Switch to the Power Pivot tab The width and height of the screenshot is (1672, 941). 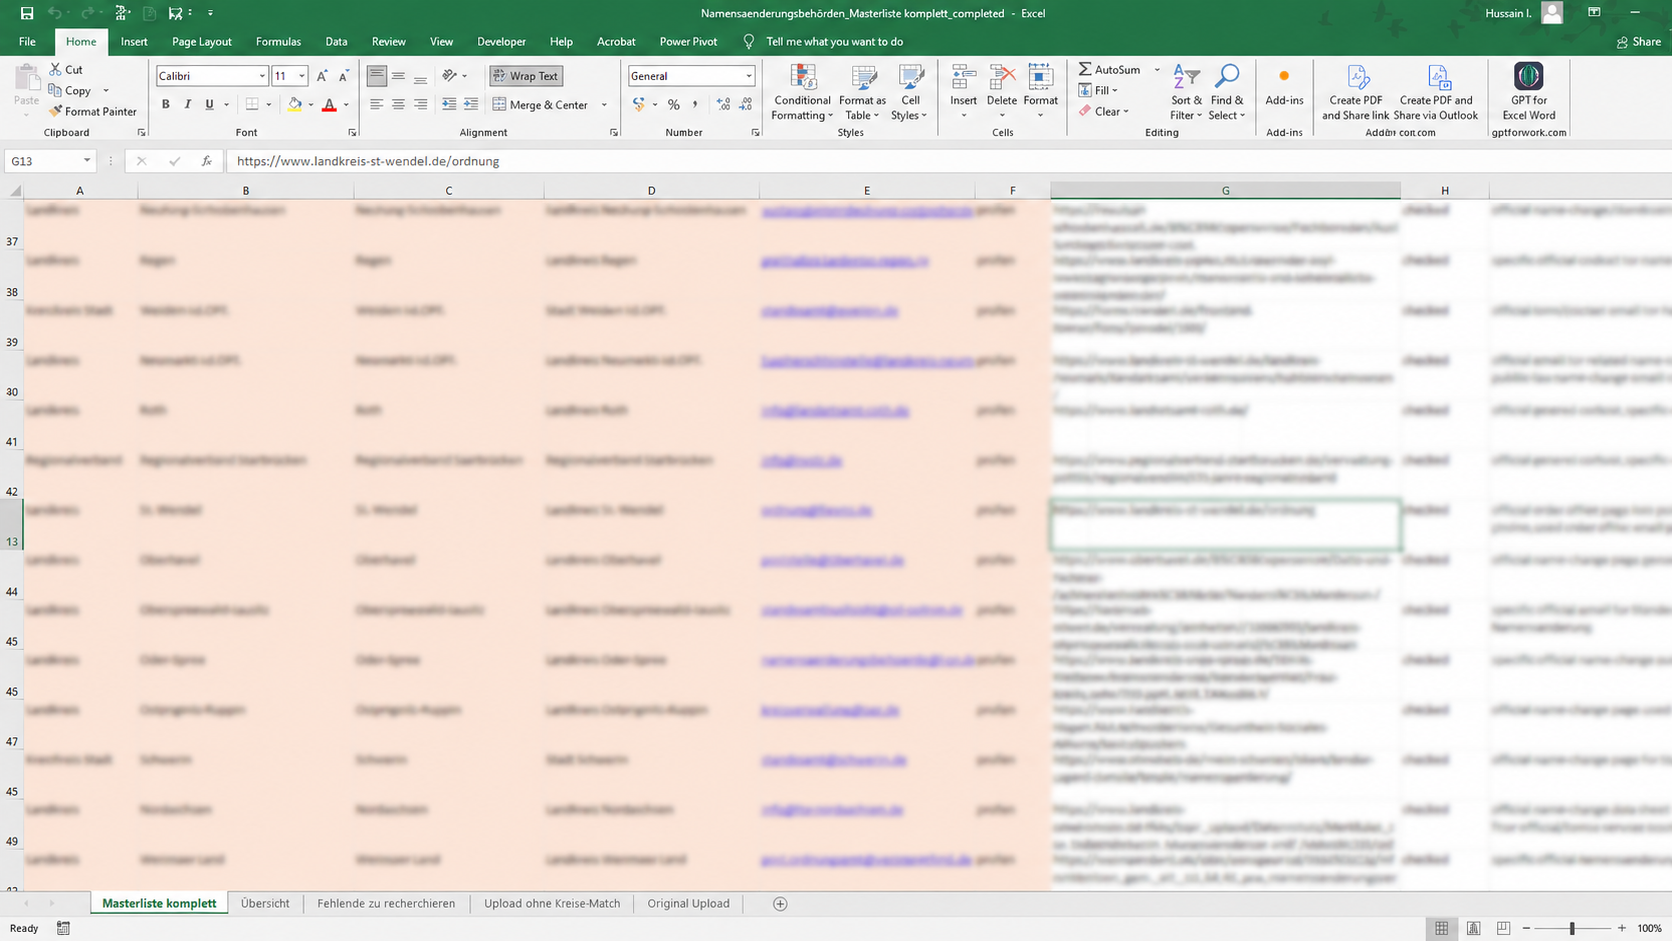688,42
